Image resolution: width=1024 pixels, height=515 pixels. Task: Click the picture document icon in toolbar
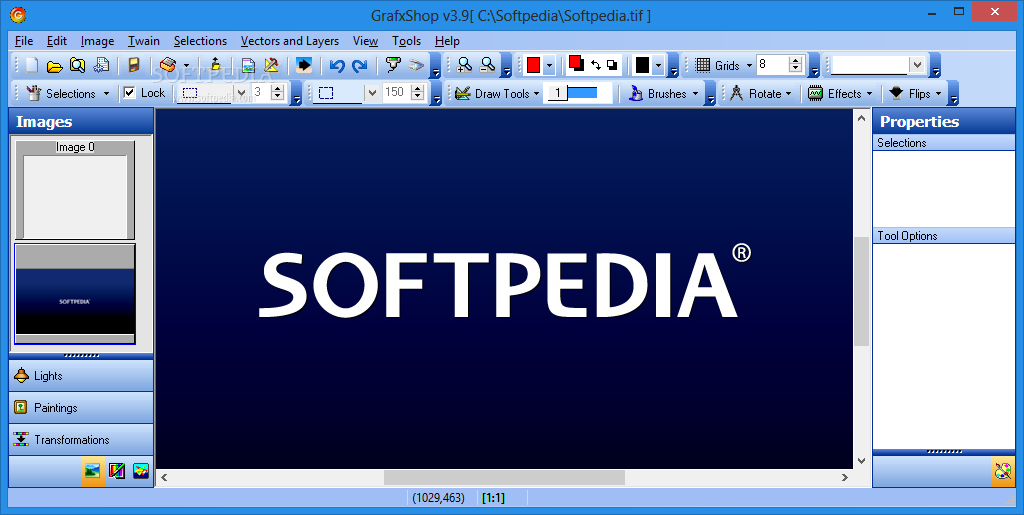(248, 65)
